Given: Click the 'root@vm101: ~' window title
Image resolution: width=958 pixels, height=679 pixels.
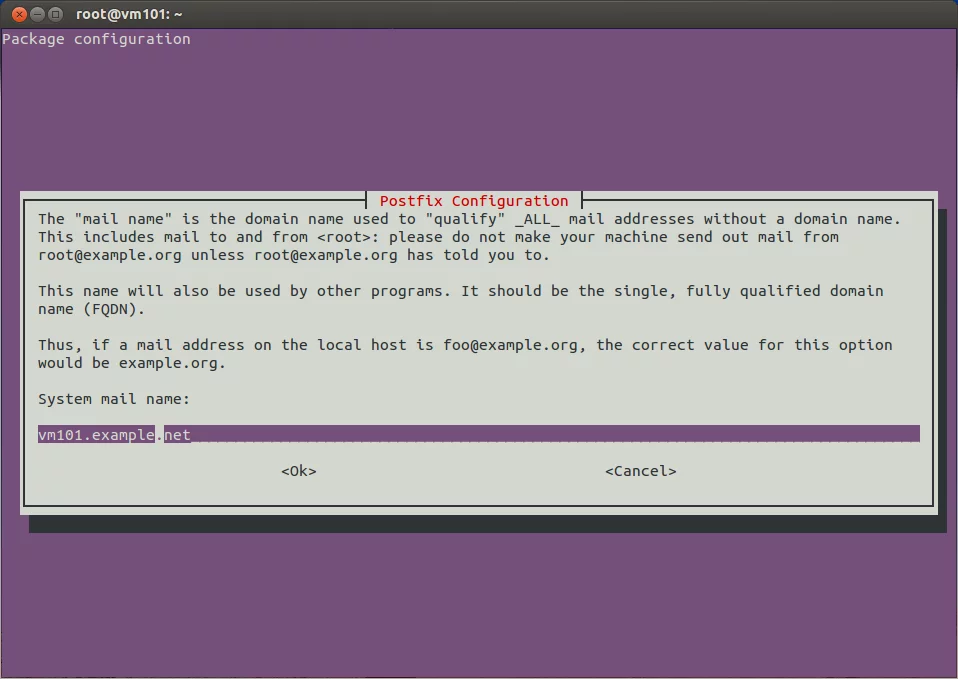Looking at the screenshot, I should click(129, 14).
